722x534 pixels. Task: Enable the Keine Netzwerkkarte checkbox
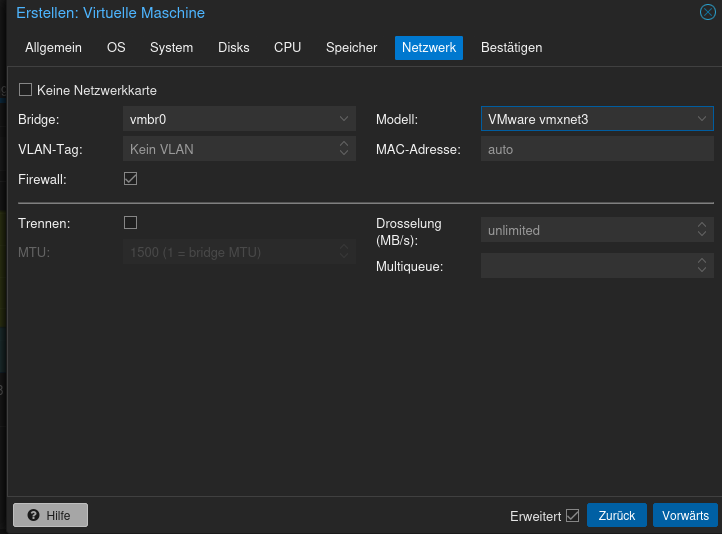pyautogui.click(x=25, y=90)
